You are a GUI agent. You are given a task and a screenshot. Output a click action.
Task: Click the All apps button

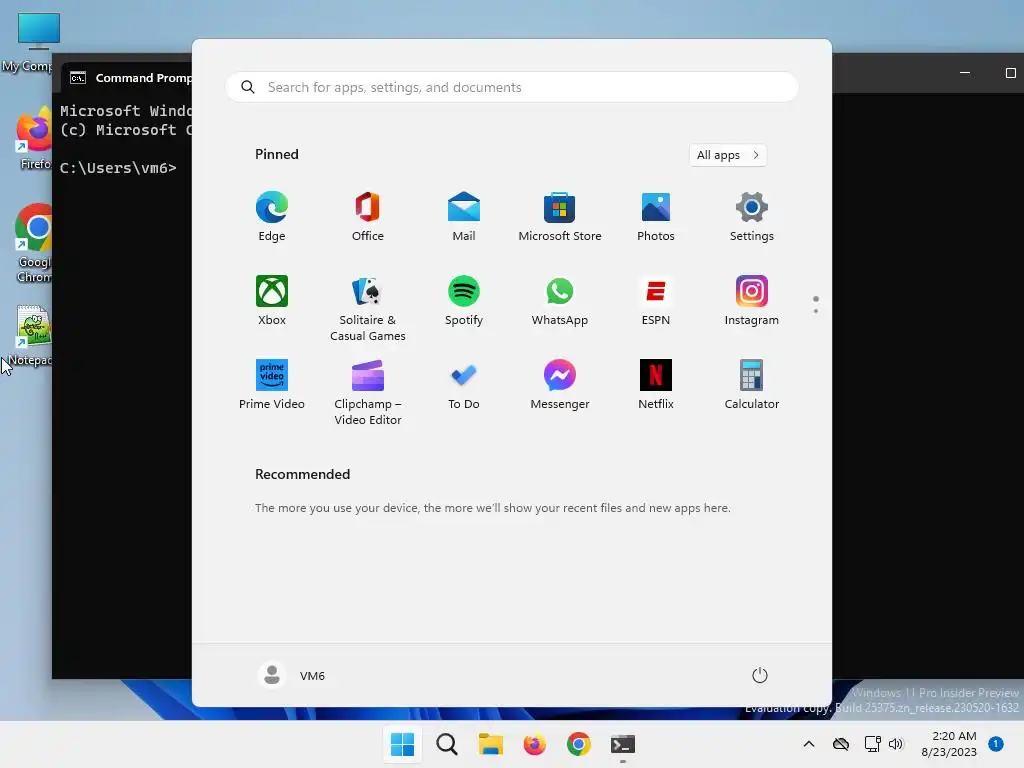coord(728,155)
